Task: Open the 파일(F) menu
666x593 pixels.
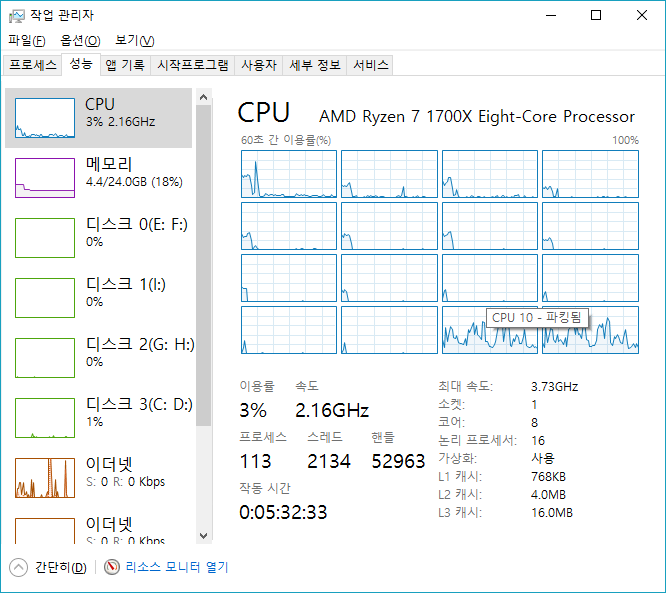Action: (x=26, y=41)
